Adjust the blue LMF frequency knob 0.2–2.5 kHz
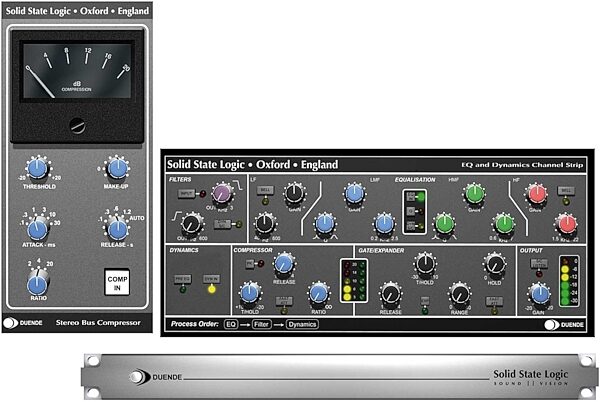Viewport: 600px width, 402px height. point(384,224)
